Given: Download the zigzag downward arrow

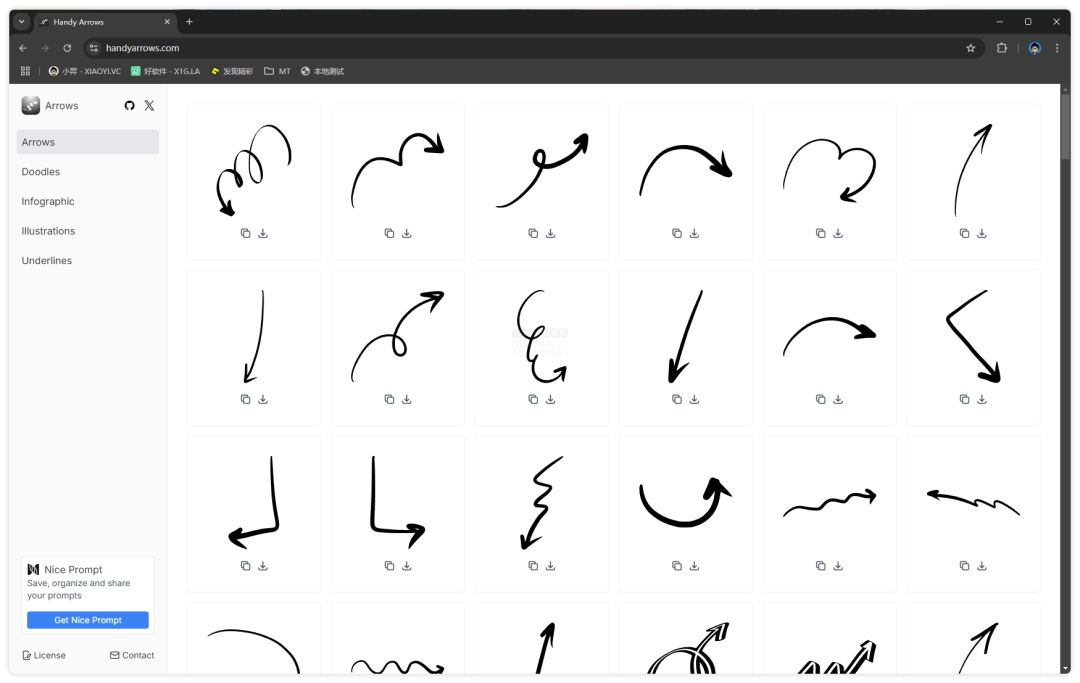Looking at the screenshot, I should point(551,566).
